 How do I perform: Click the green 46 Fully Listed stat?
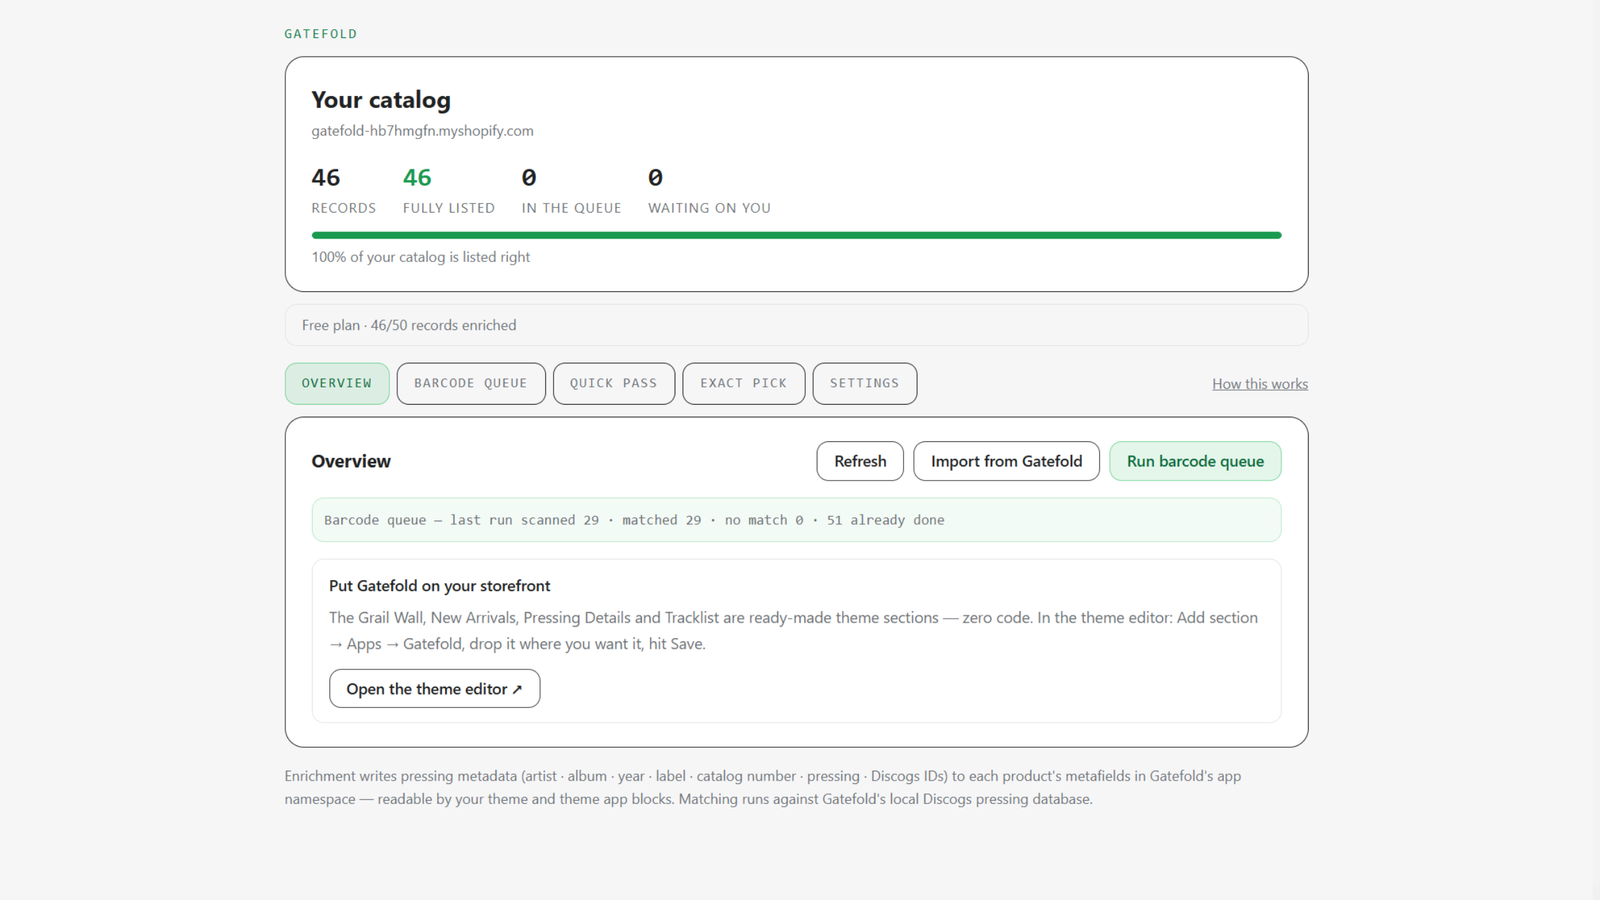coord(449,191)
